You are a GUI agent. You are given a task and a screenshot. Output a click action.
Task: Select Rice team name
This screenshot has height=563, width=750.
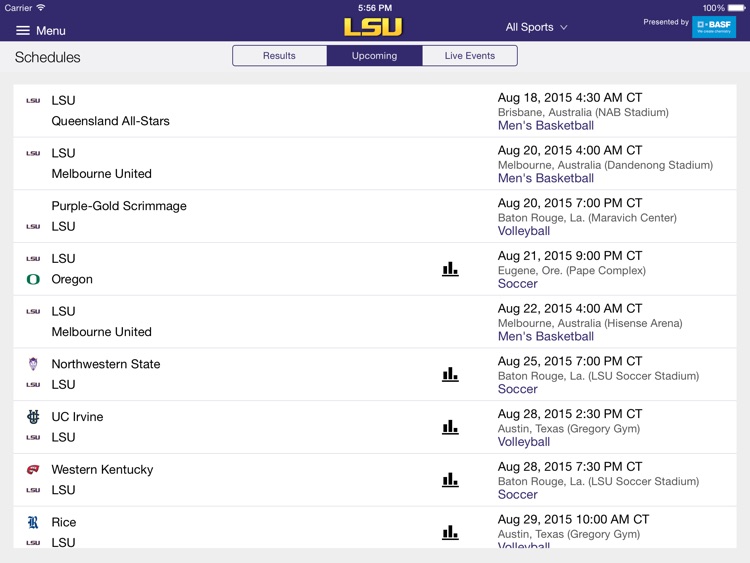coord(64,522)
